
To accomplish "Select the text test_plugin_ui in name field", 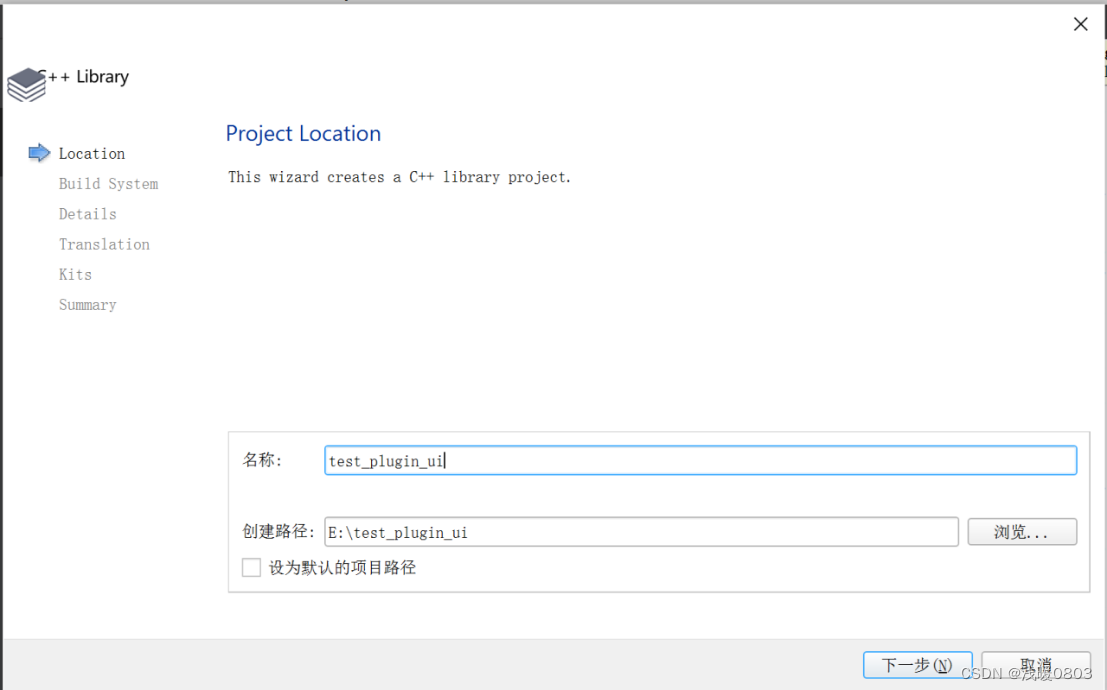I will click(385, 460).
